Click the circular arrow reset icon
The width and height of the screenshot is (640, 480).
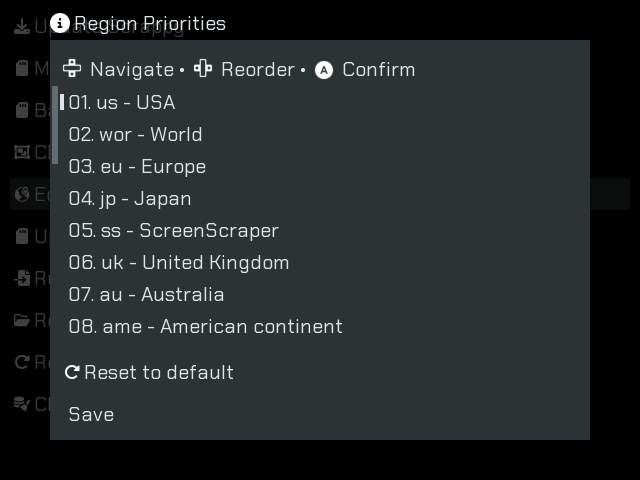tap(72, 373)
